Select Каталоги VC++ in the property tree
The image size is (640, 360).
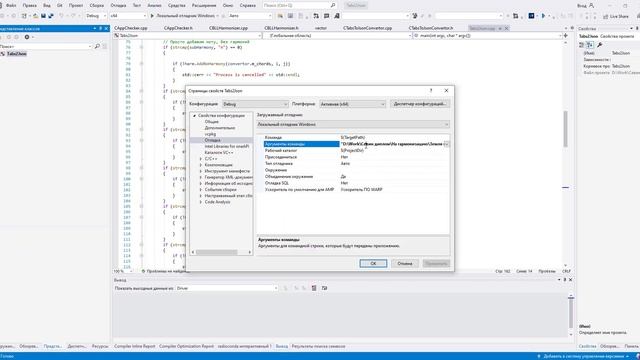click(219, 152)
